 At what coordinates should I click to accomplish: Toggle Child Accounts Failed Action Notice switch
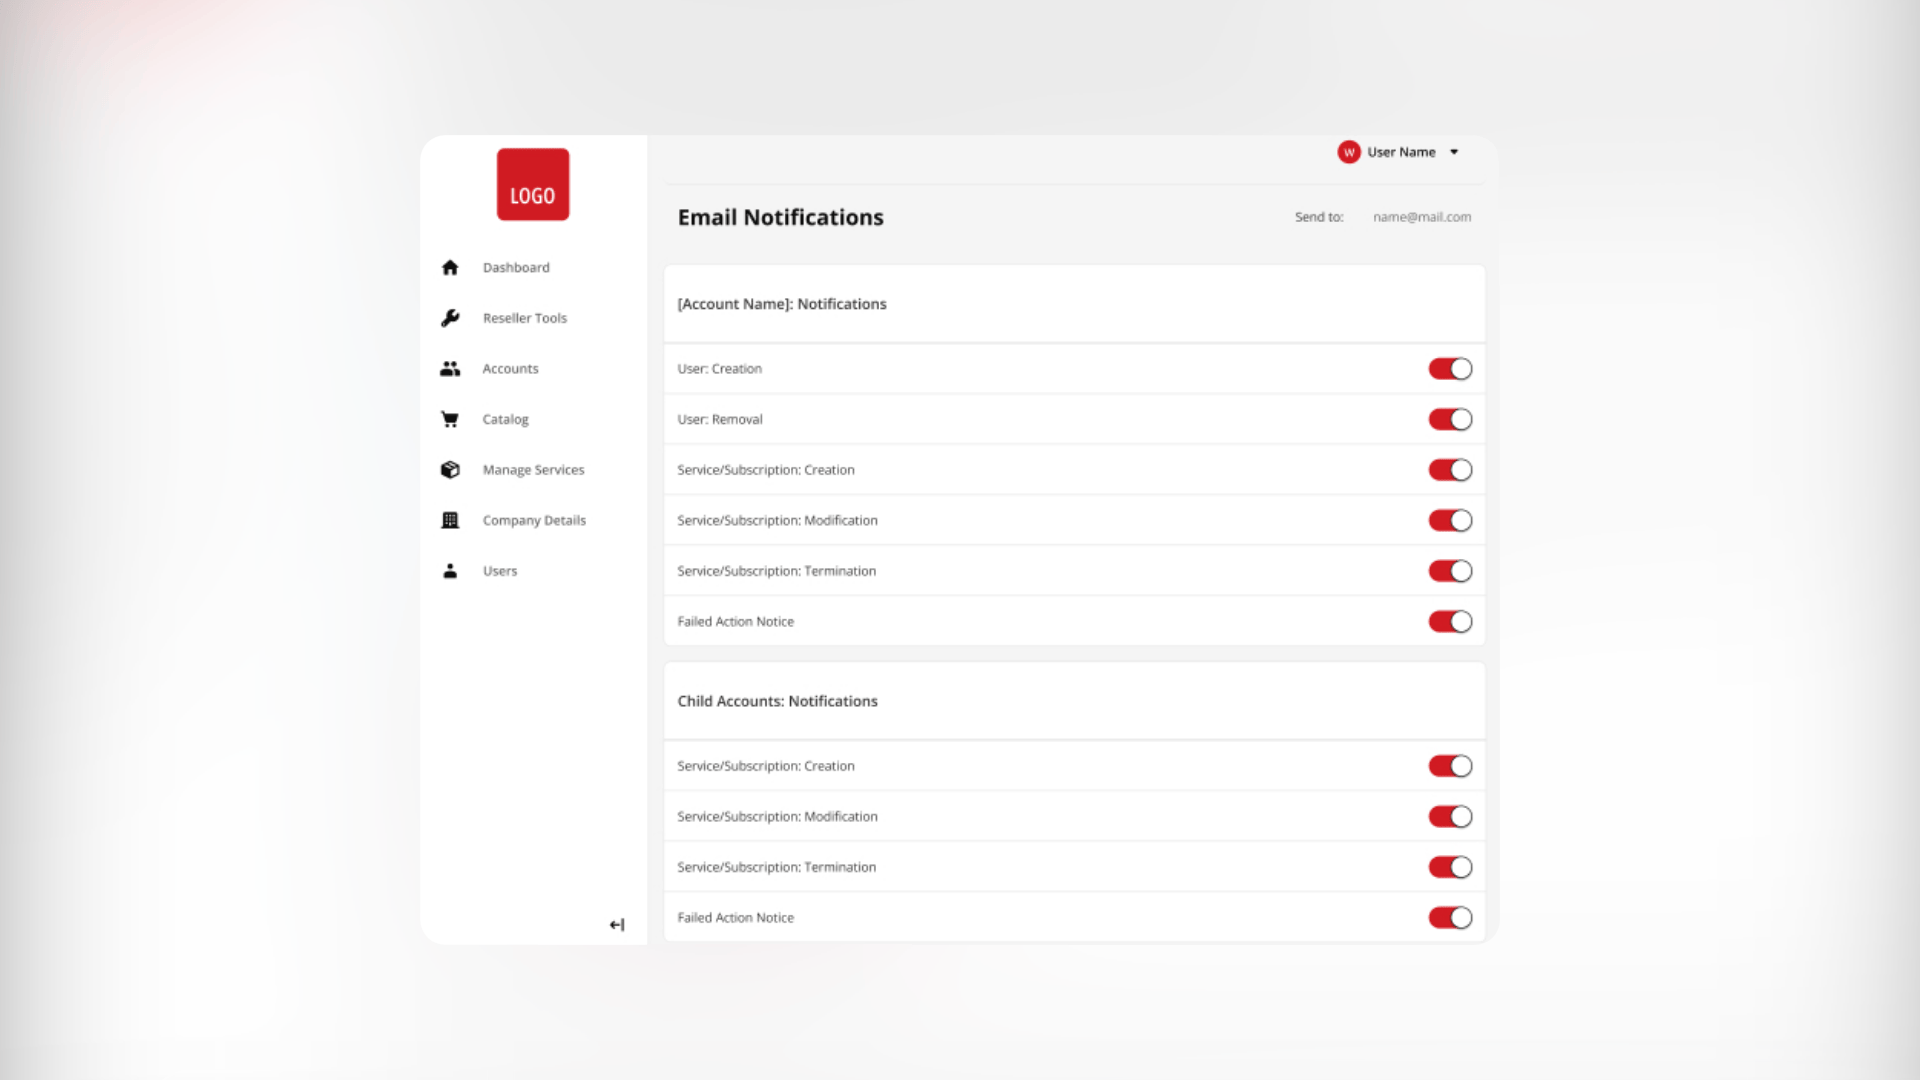(1450, 918)
